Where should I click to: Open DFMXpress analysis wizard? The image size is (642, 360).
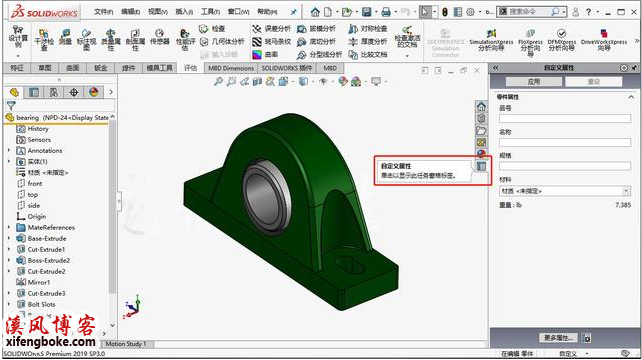click(x=561, y=40)
